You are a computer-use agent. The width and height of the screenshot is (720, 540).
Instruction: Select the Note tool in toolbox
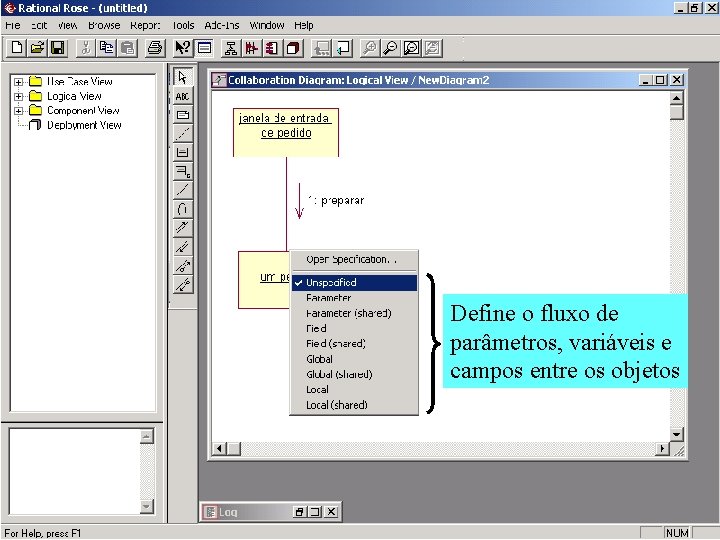point(183,115)
